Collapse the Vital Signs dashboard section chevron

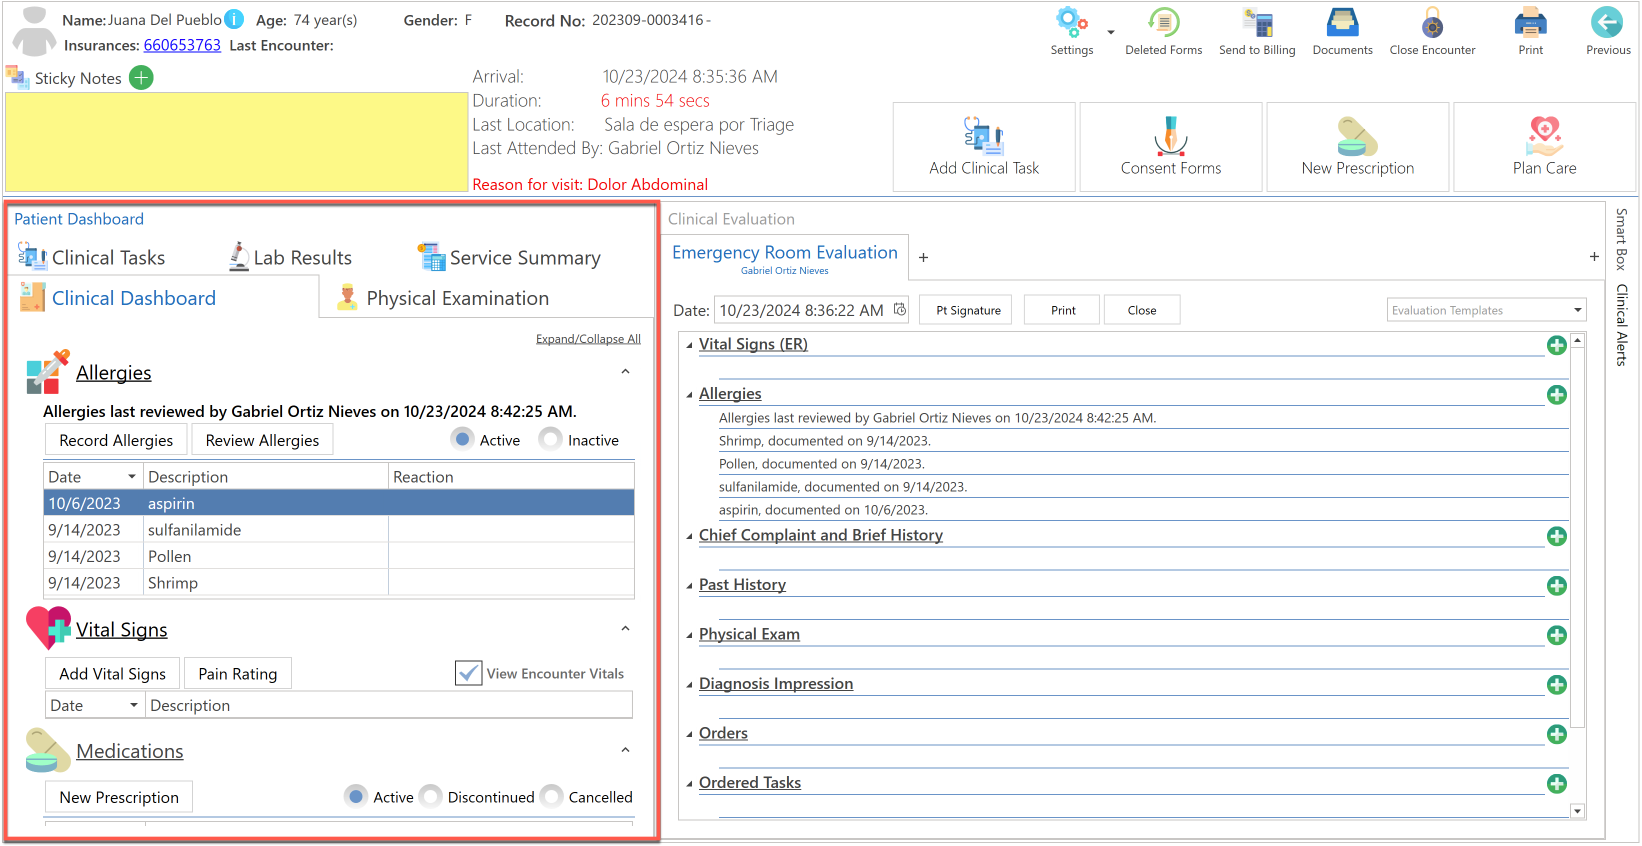pyautogui.click(x=625, y=629)
